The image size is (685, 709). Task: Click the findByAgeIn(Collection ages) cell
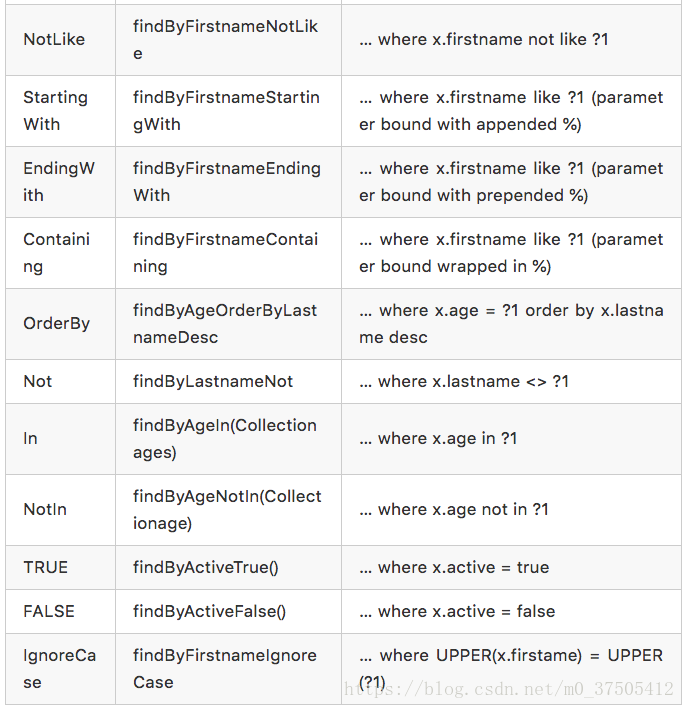[x=228, y=439]
